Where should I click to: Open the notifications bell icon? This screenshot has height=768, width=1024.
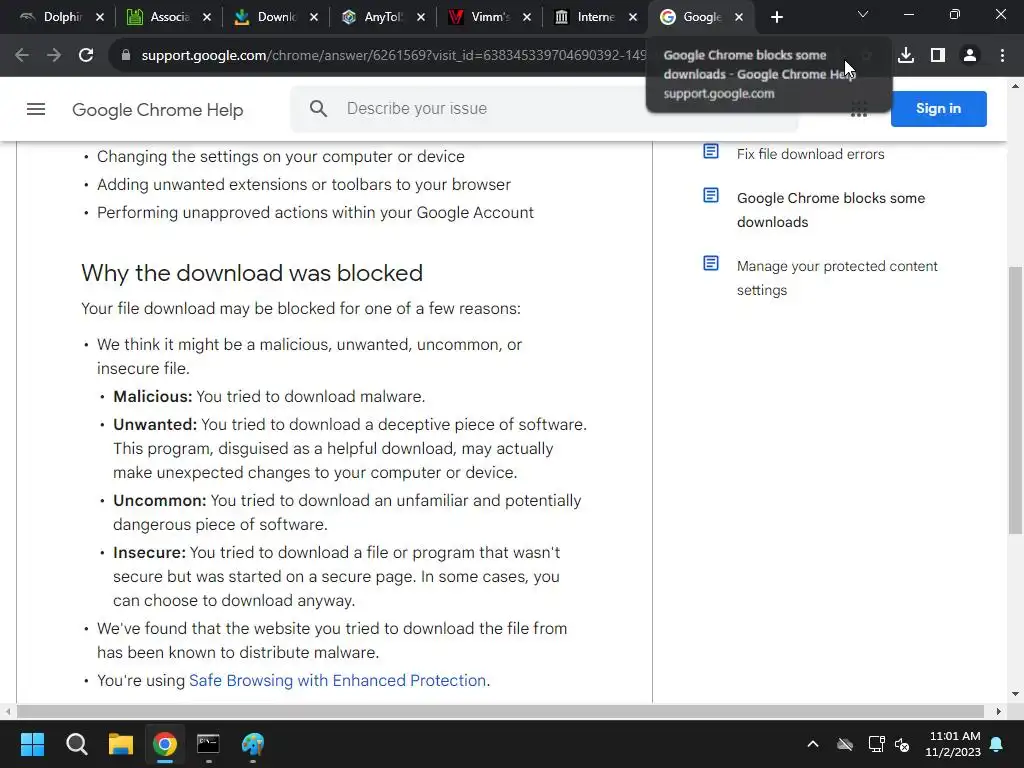[997, 744]
